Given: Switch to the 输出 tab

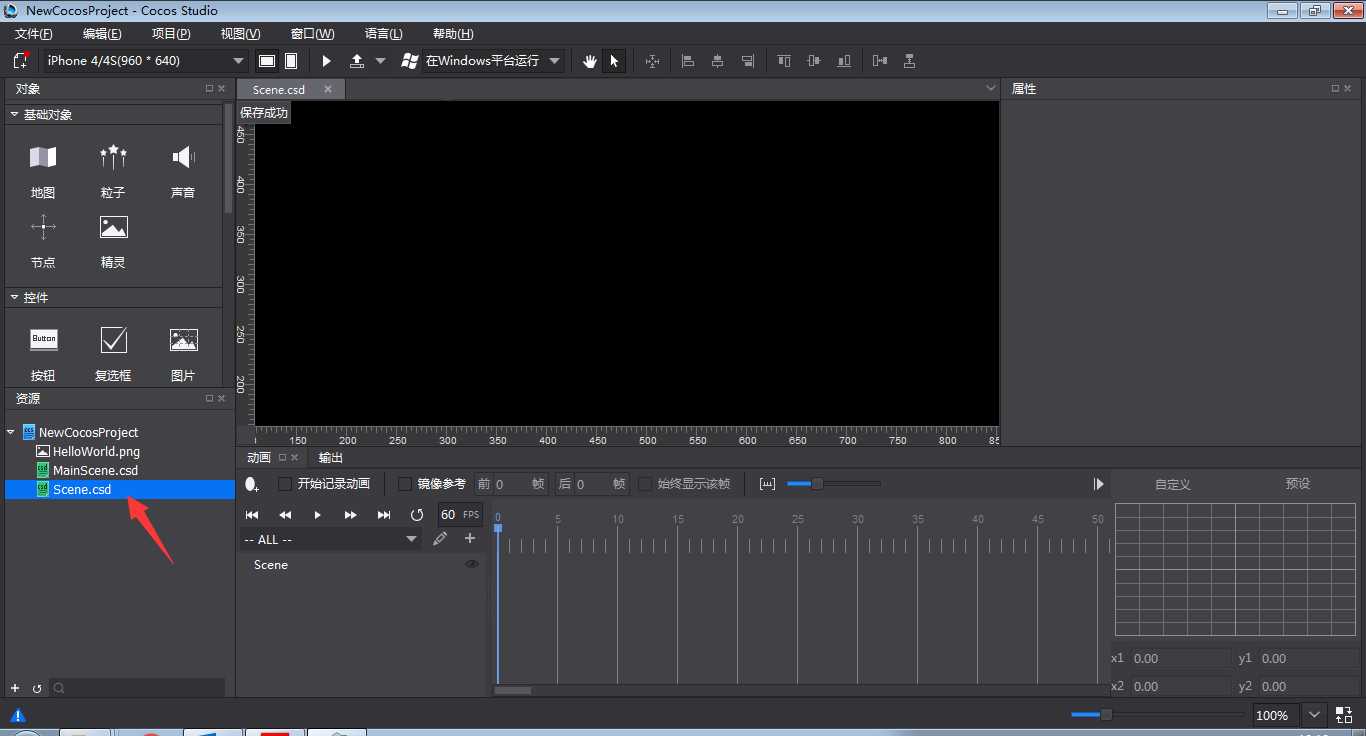Looking at the screenshot, I should [x=330, y=458].
